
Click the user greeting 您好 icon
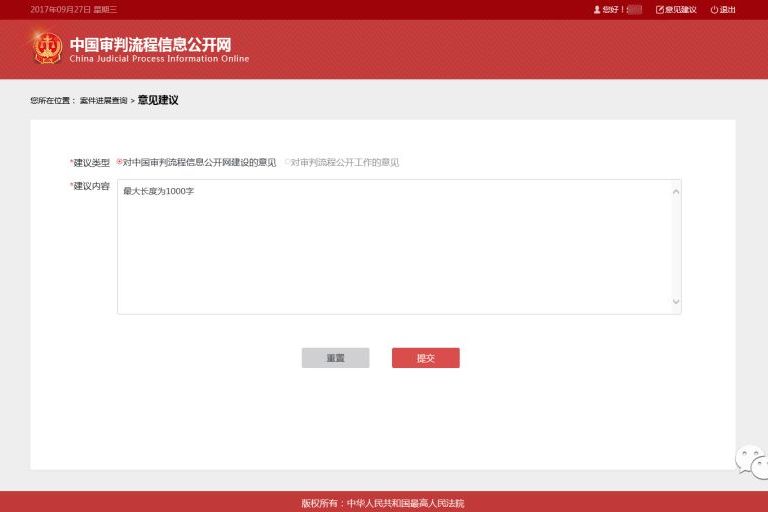click(597, 10)
